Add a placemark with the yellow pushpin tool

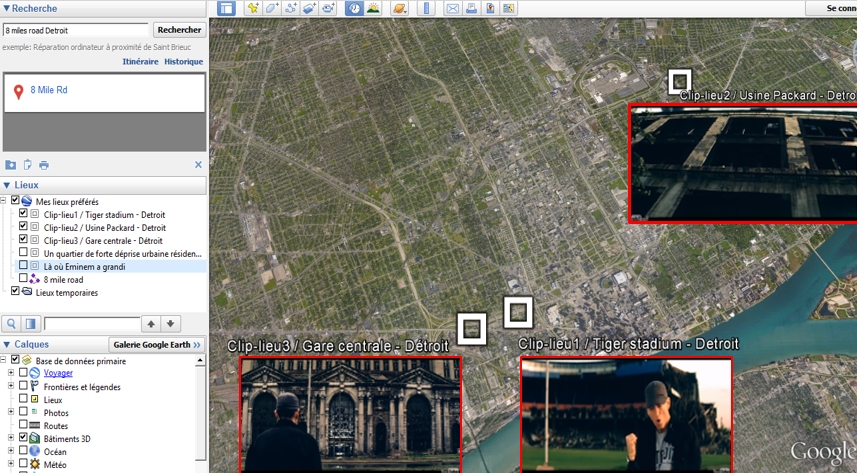(253, 8)
